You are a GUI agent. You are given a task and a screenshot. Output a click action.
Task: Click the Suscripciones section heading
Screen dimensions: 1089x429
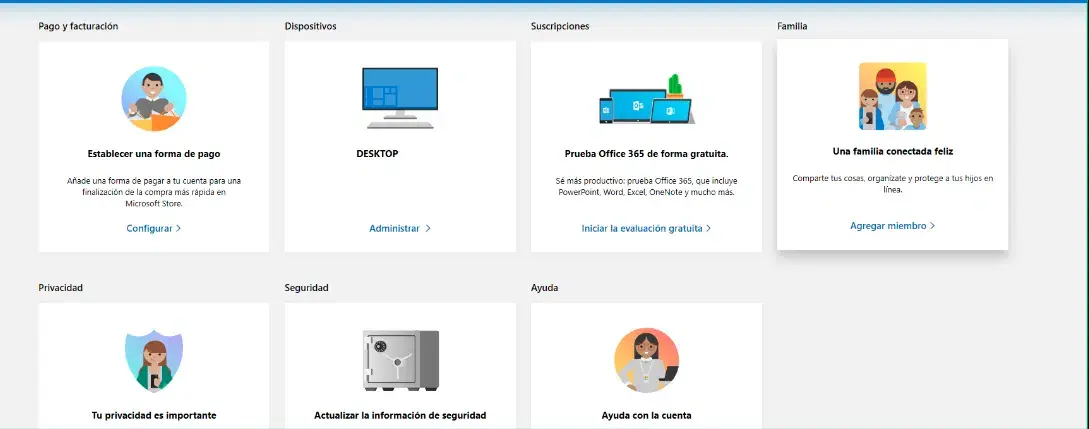pyautogui.click(x=560, y=26)
